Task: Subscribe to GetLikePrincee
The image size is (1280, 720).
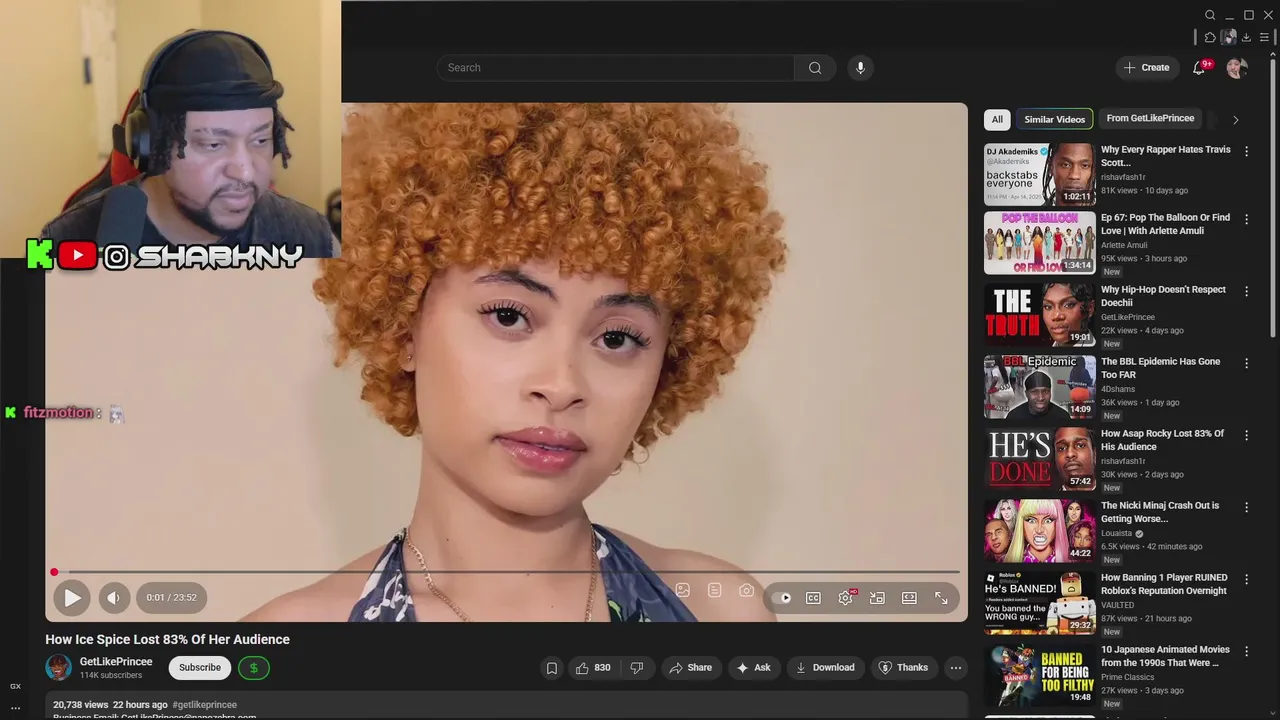Action: 200,668
